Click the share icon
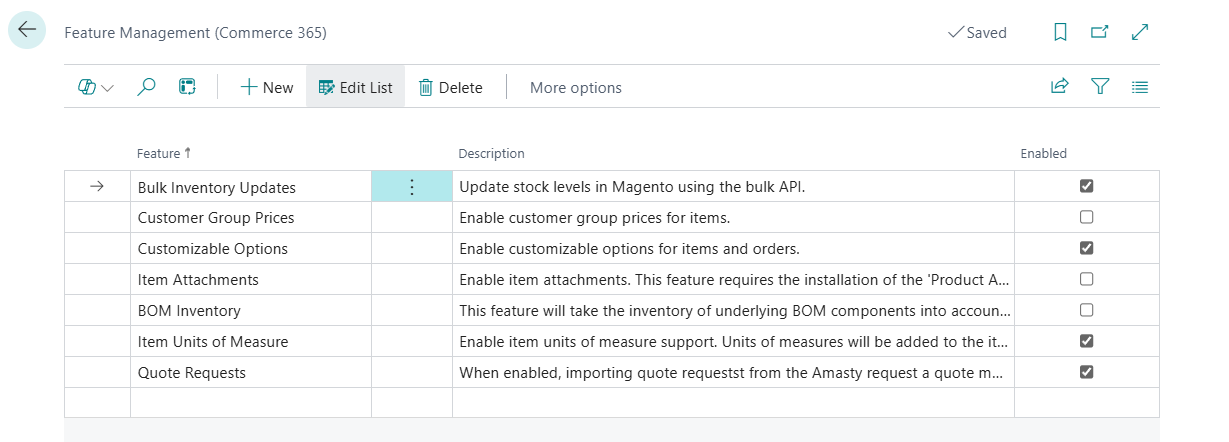The width and height of the screenshot is (1229, 442). (1059, 87)
